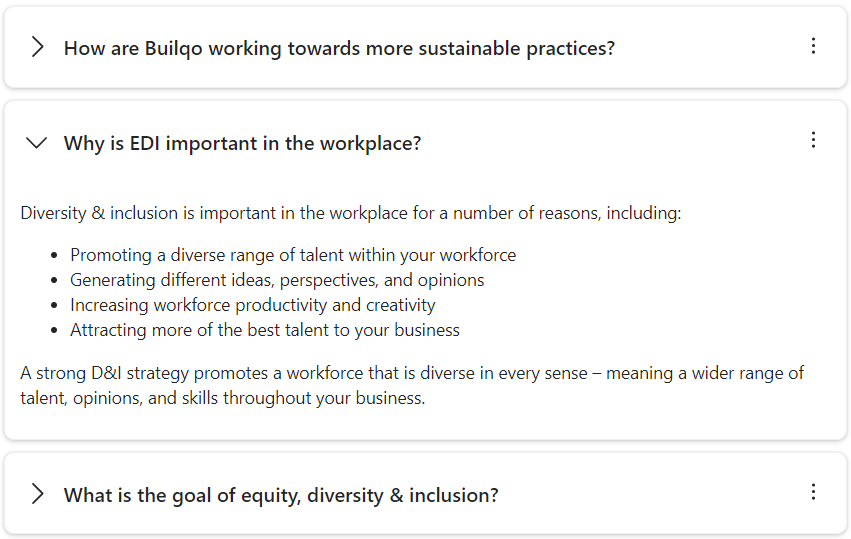
Task: Open three-dot menu for EDI workplace question
Action: point(813,140)
